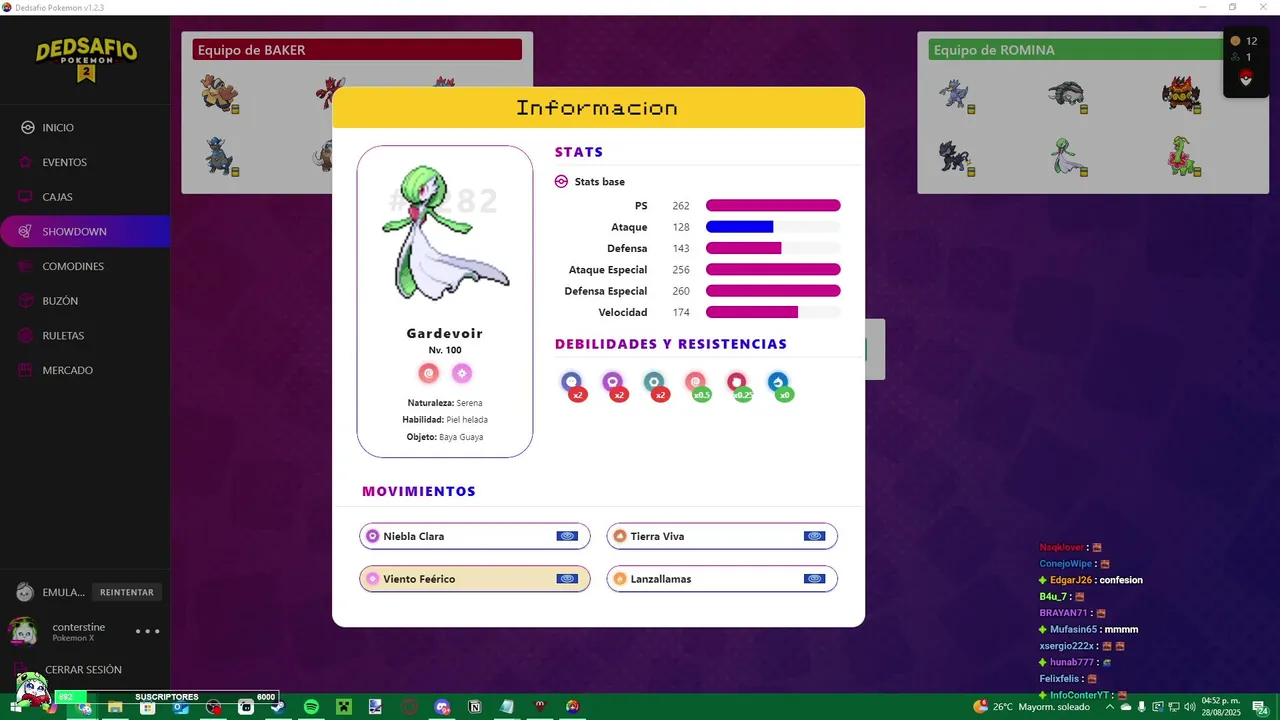This screenshot has width=1280, height=720.
Task: Select the Lanzallamas move
Action: [722, 579]
